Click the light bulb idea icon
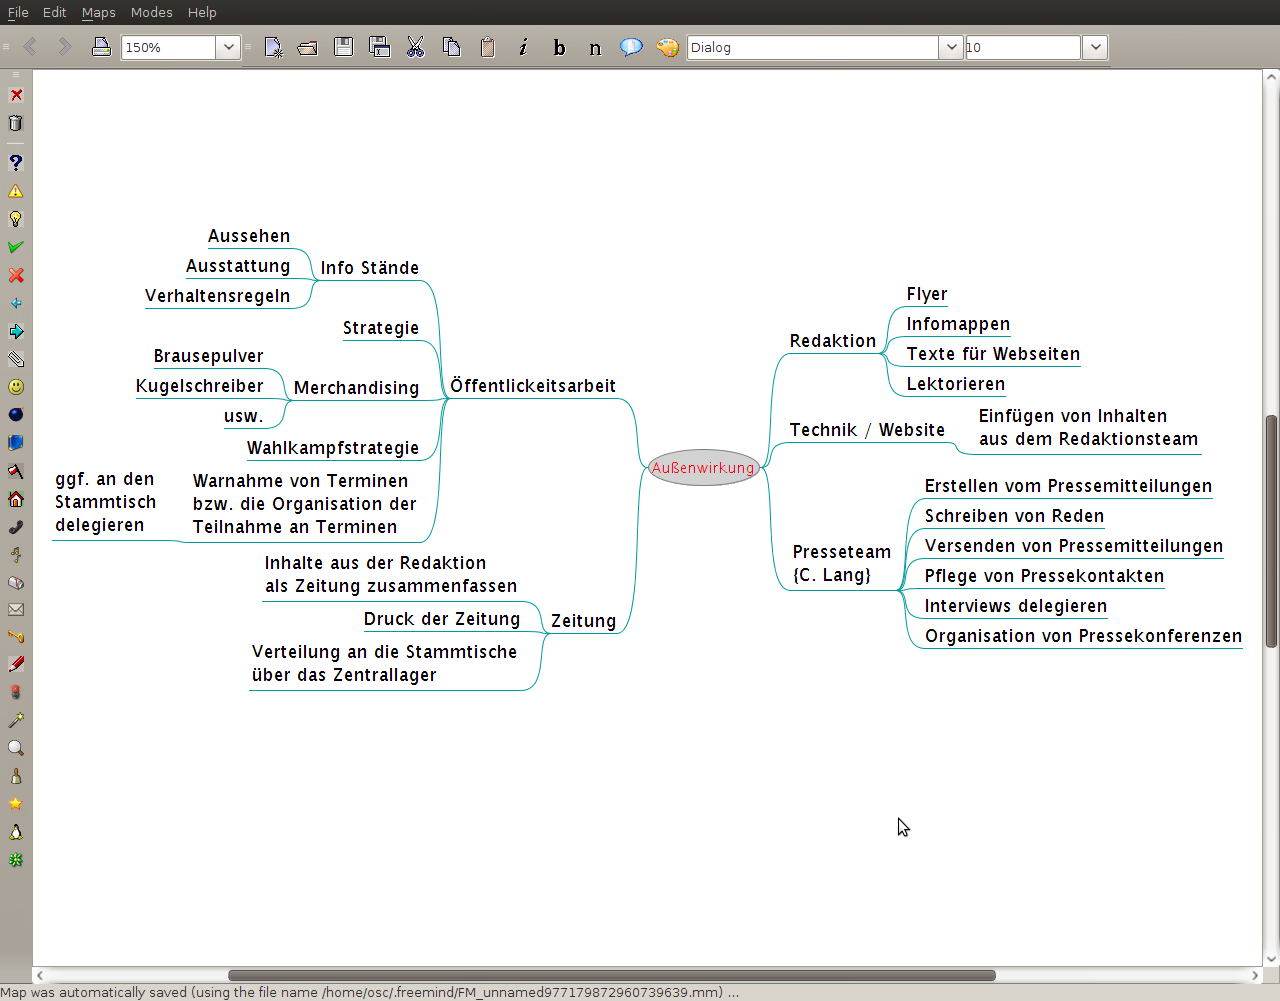The image size is (1280, 1001). point(15,219)
